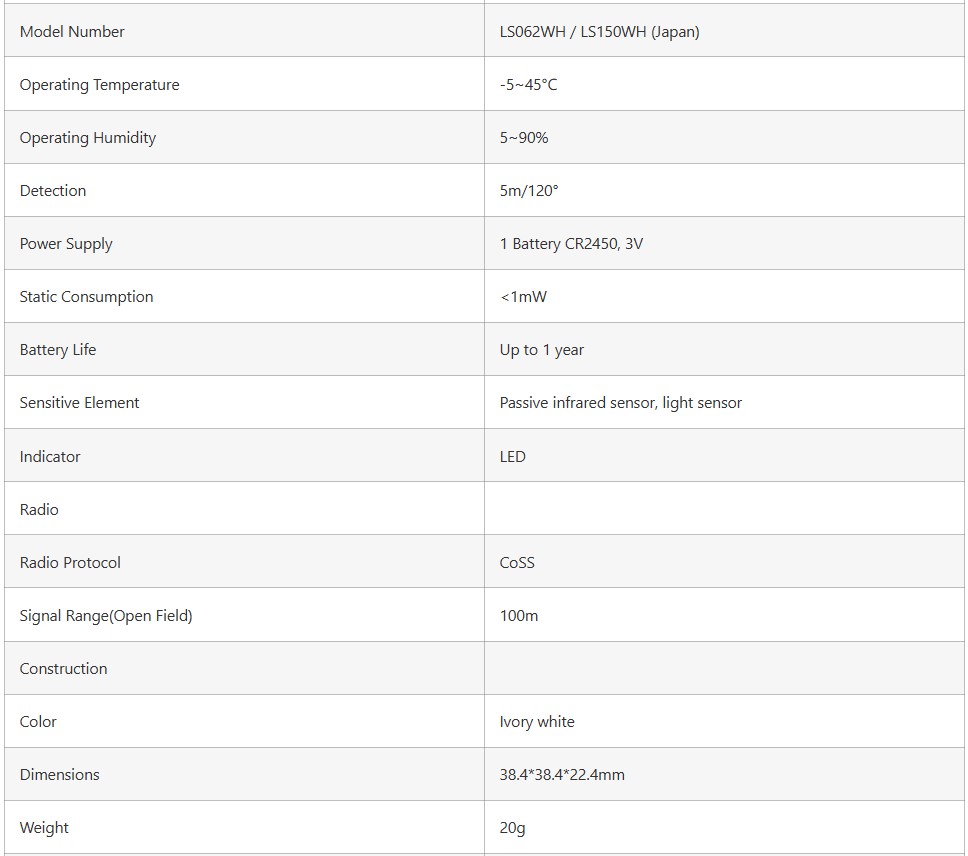
Task: Select the -5~45°C temperature value
Action: [x=528, y=85]
